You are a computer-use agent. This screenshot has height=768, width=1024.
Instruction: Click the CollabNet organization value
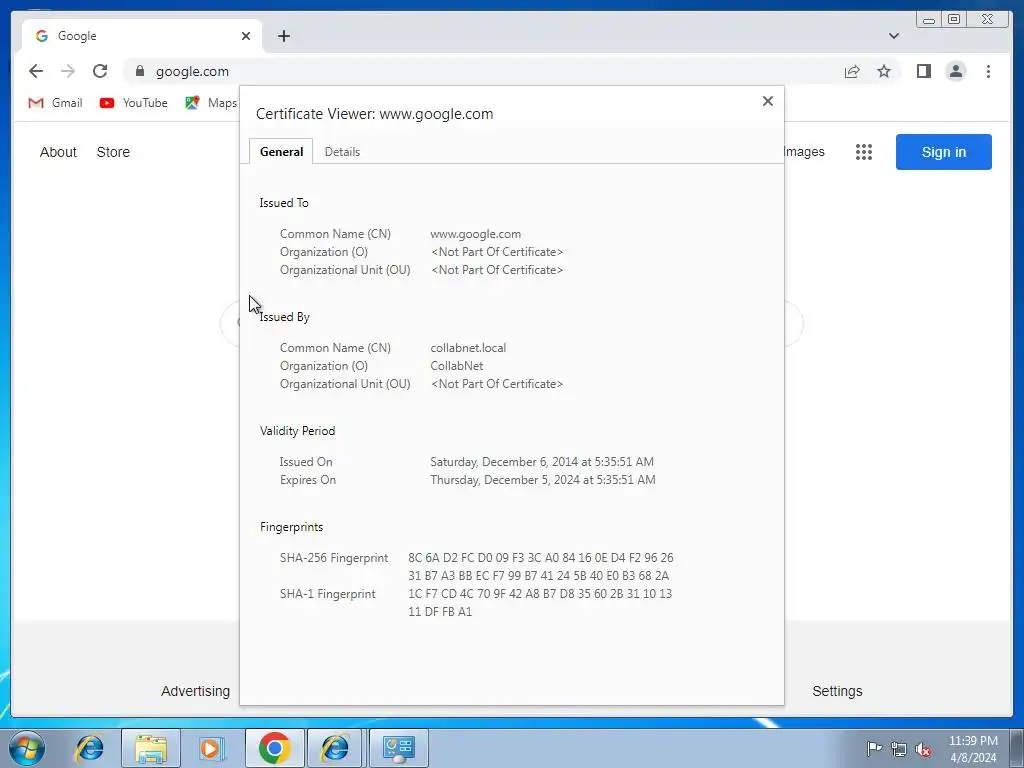point(456,366)
